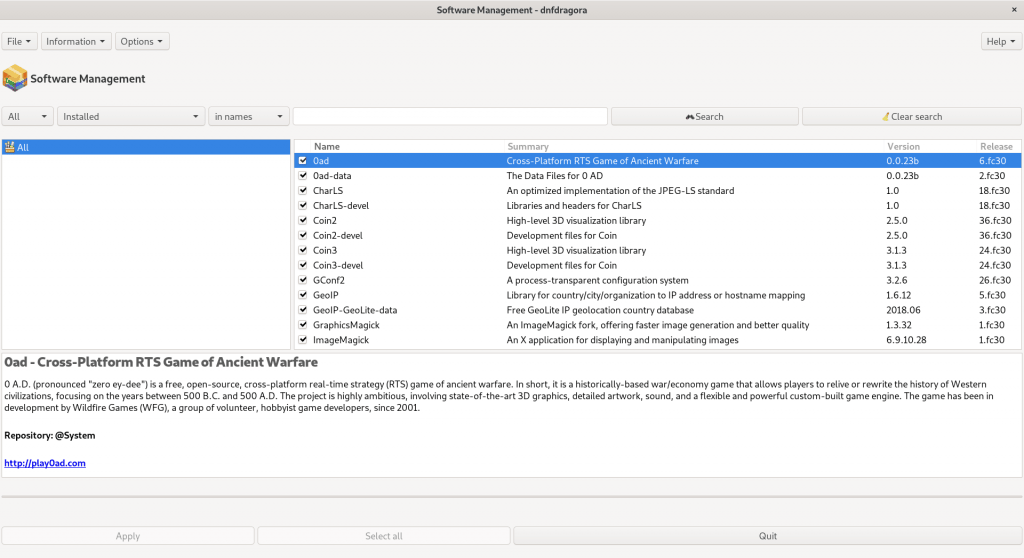Viewport: 1024px width, 558px height.
Task: Open the Information menu
Action: [x=77, y=41]
